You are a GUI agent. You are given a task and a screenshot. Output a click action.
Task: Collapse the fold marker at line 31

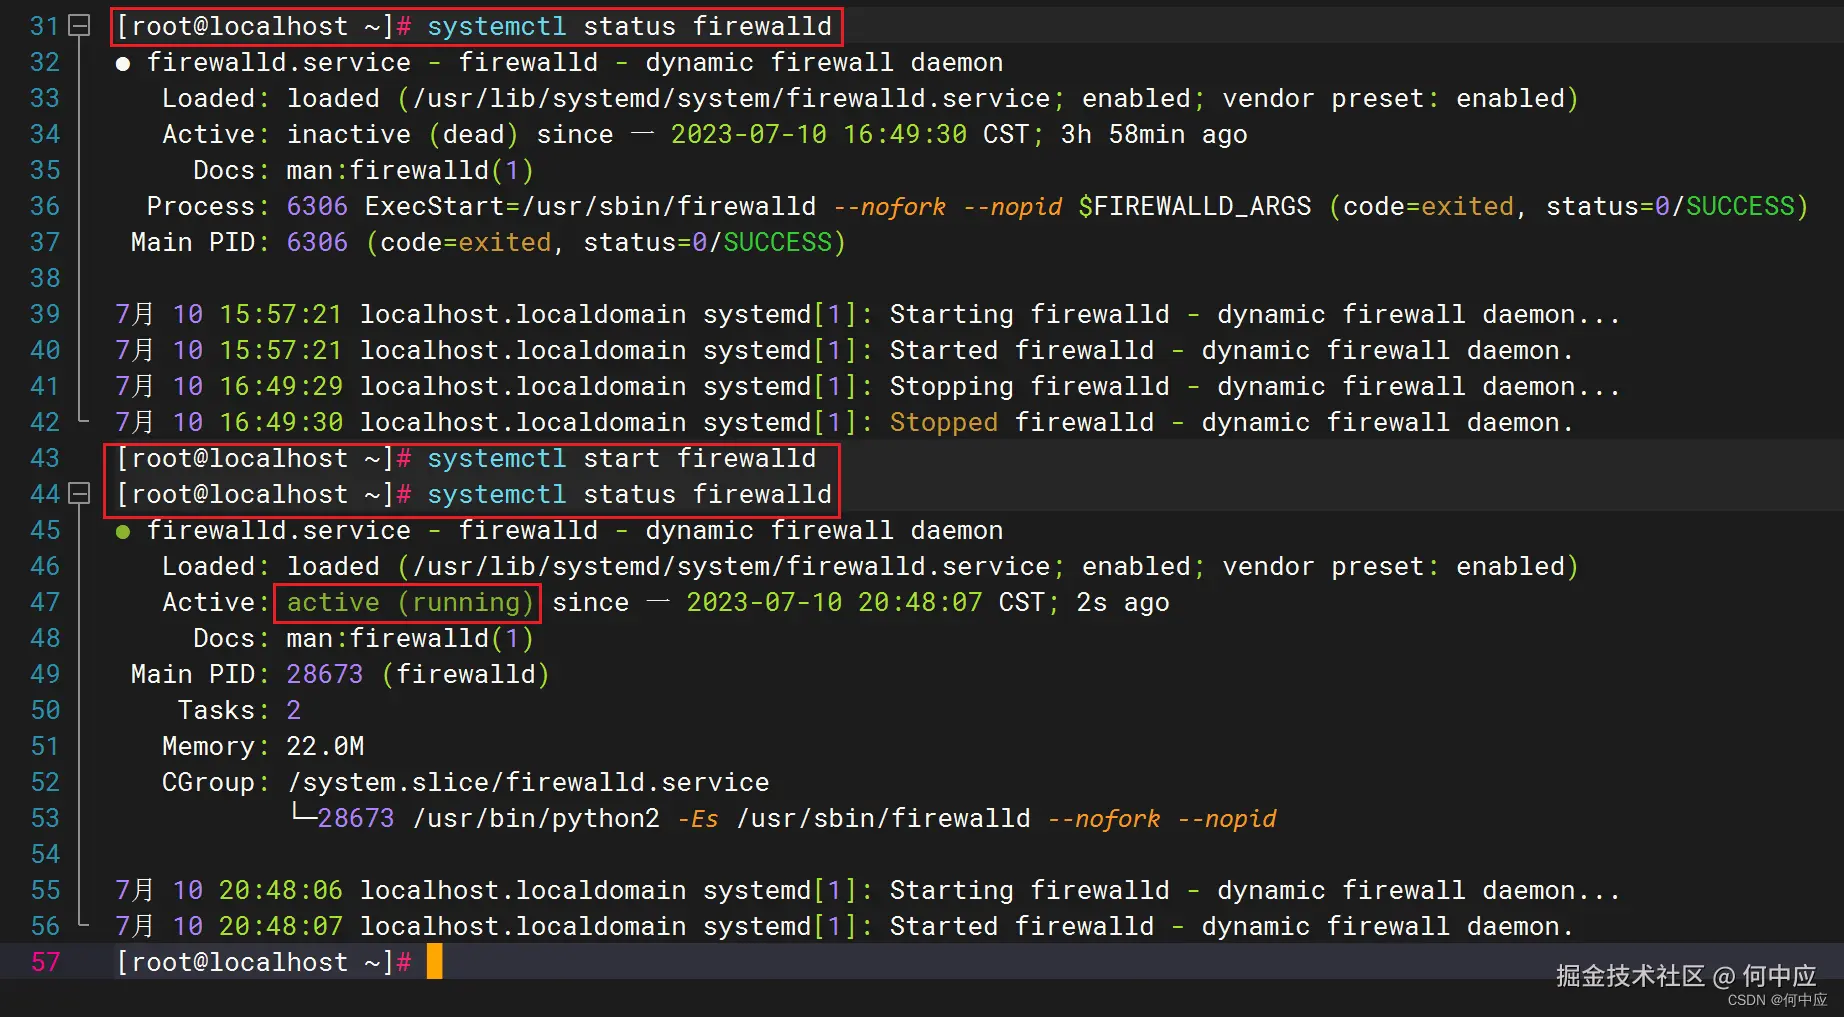(79, 26)
